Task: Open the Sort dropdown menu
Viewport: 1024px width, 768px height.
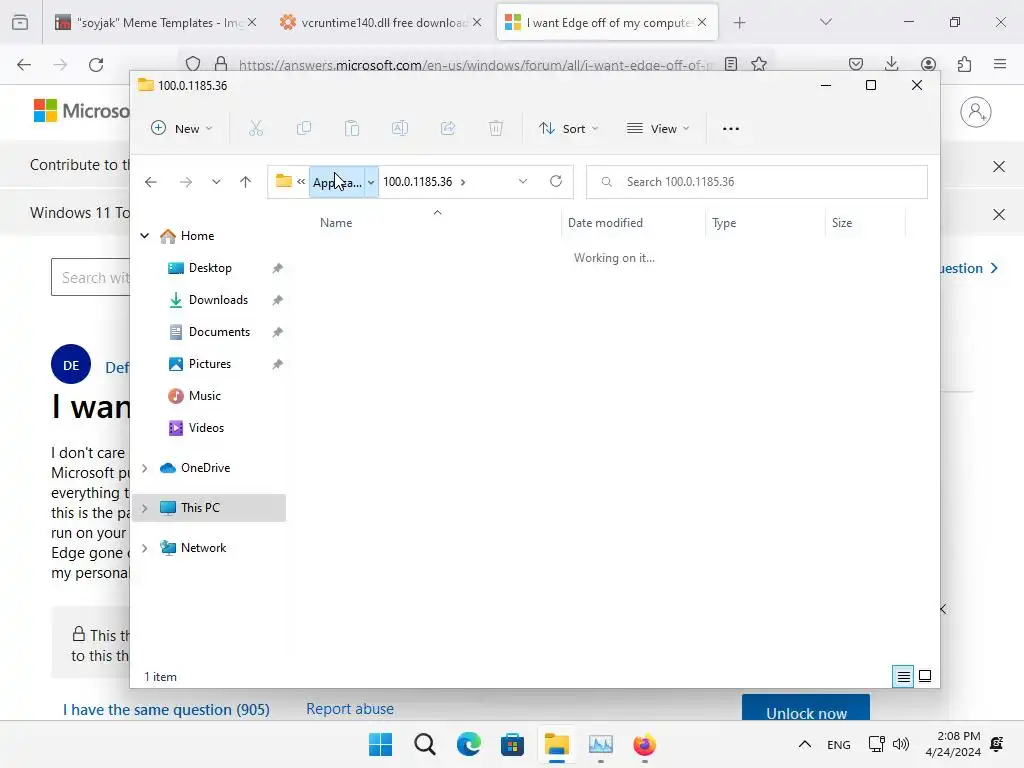Action: point(568,129)
